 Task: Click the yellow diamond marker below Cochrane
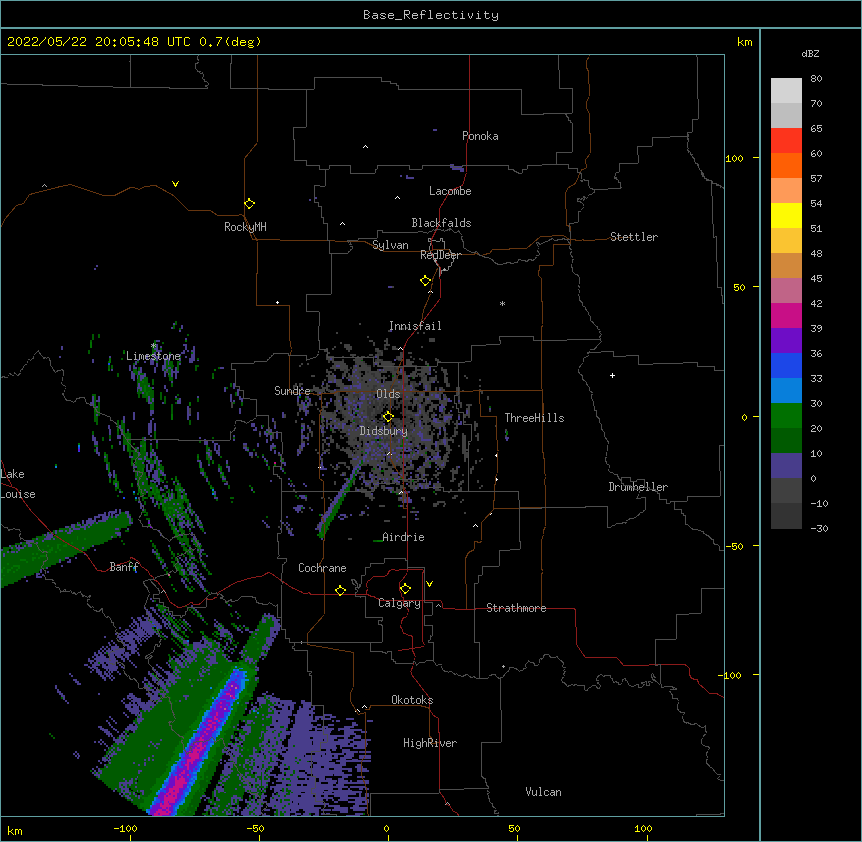340,590
